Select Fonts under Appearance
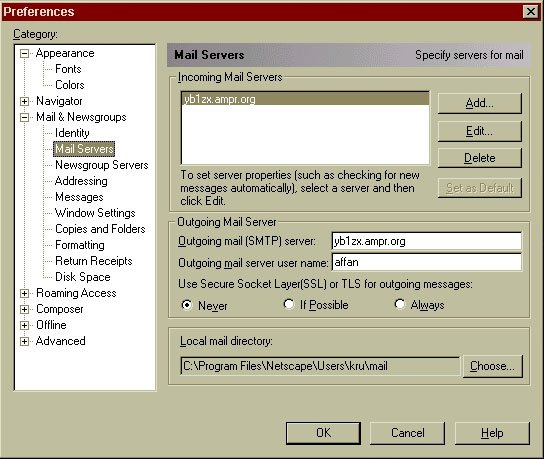 (x=68, y=69)
